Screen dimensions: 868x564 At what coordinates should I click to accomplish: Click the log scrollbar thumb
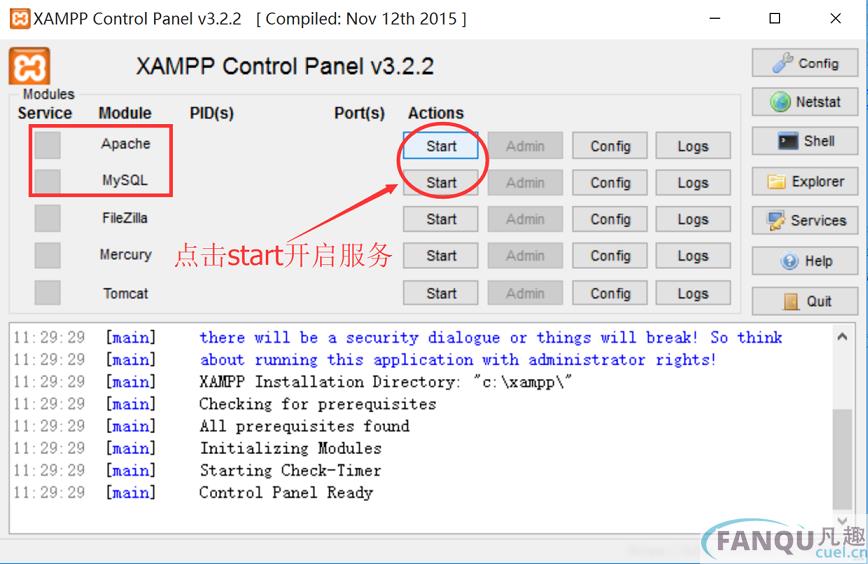[842, 459]
